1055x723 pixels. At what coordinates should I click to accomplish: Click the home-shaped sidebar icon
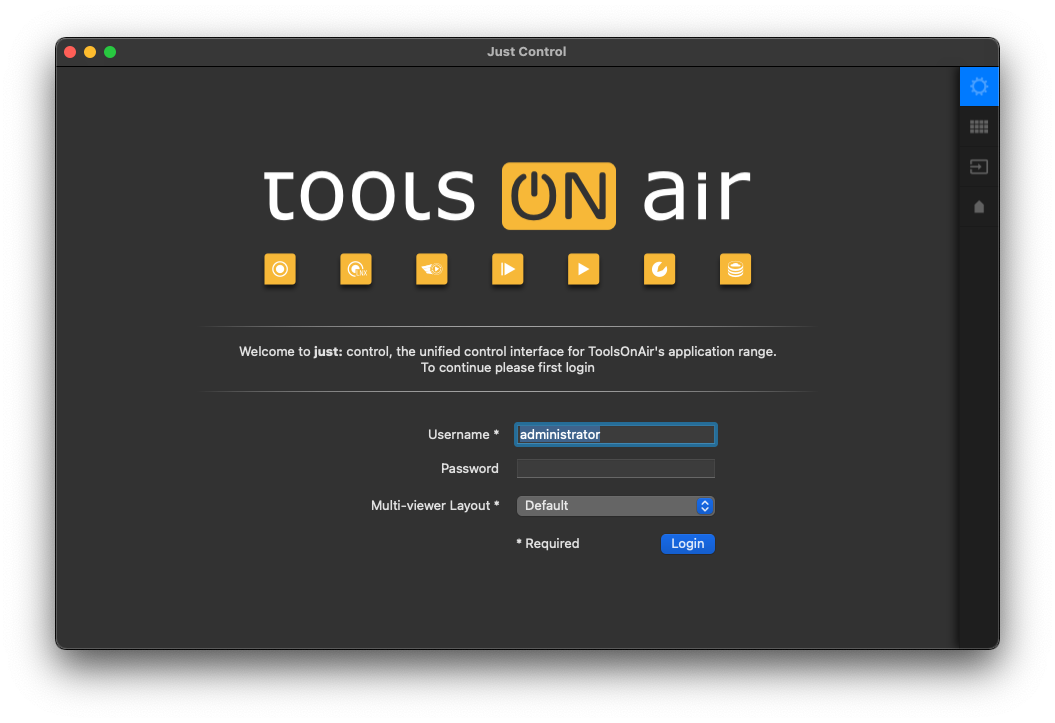tap(979, 207)
